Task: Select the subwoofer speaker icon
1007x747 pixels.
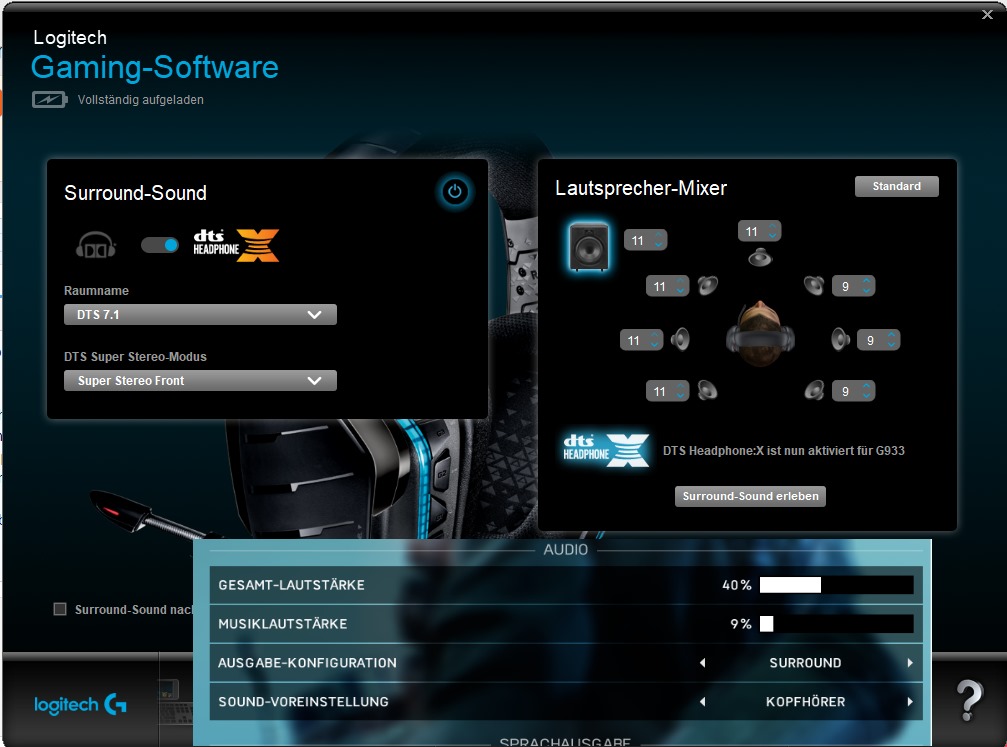Action: (x=588, y=246)
